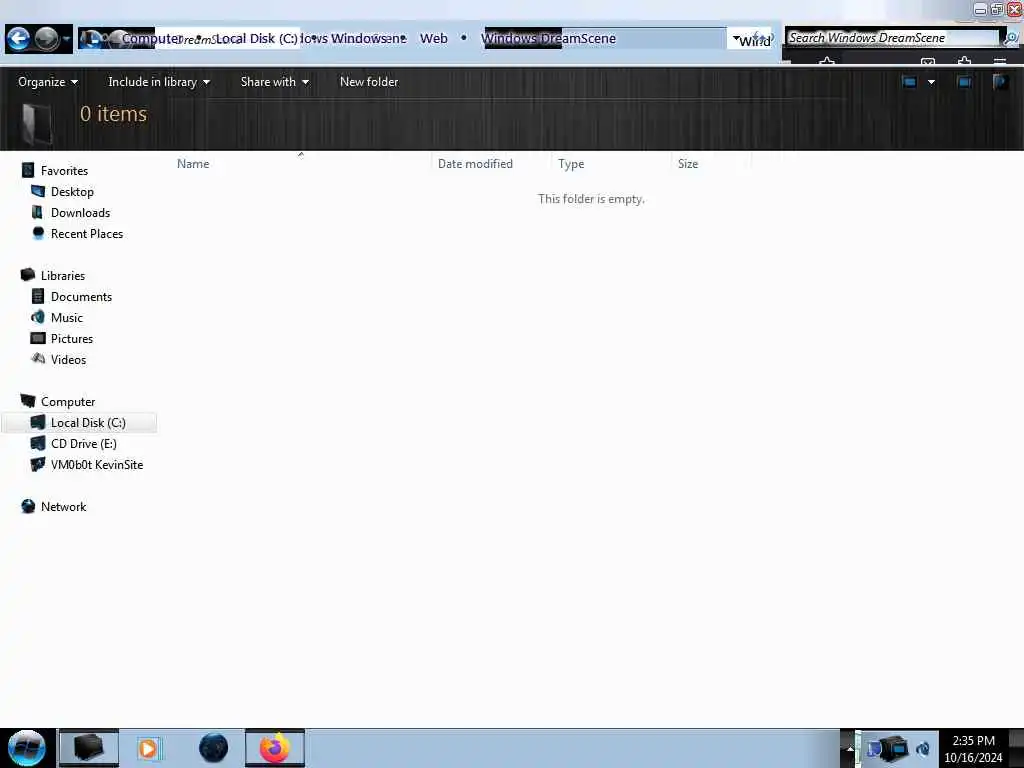1024x768 pixels.
Task: Open the Include in library menu
Action: (159, 82)
